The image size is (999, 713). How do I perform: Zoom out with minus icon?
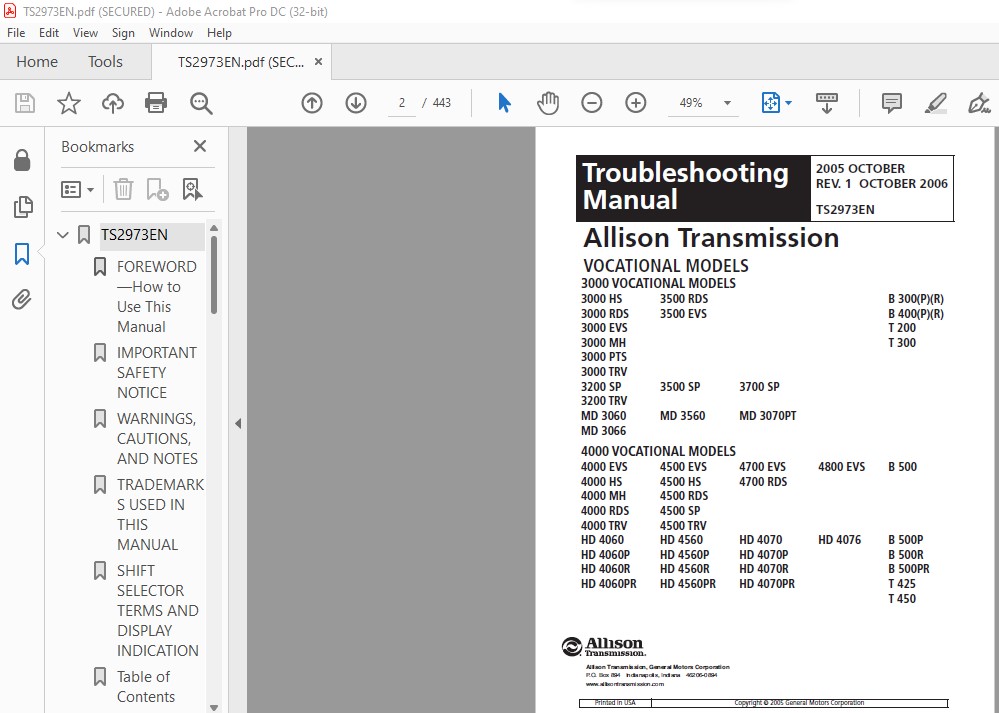pos(591,103)
